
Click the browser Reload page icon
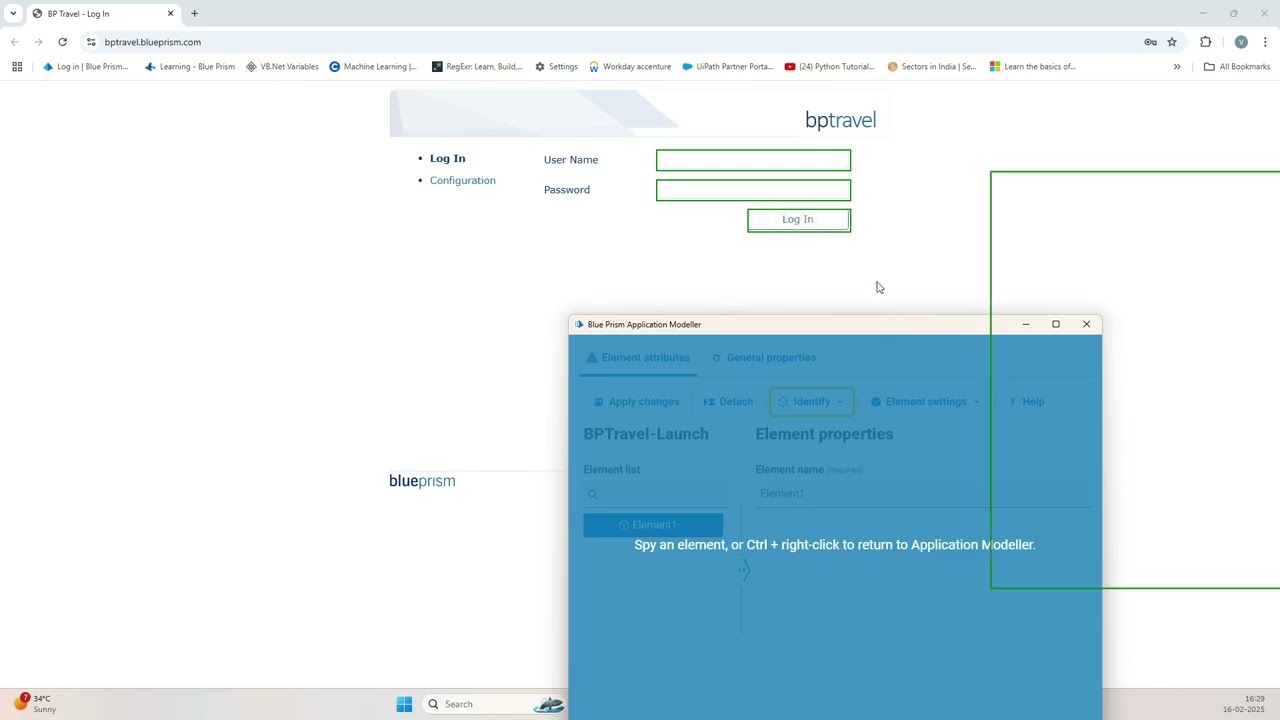pyautogui.click(x=62, y=42)
